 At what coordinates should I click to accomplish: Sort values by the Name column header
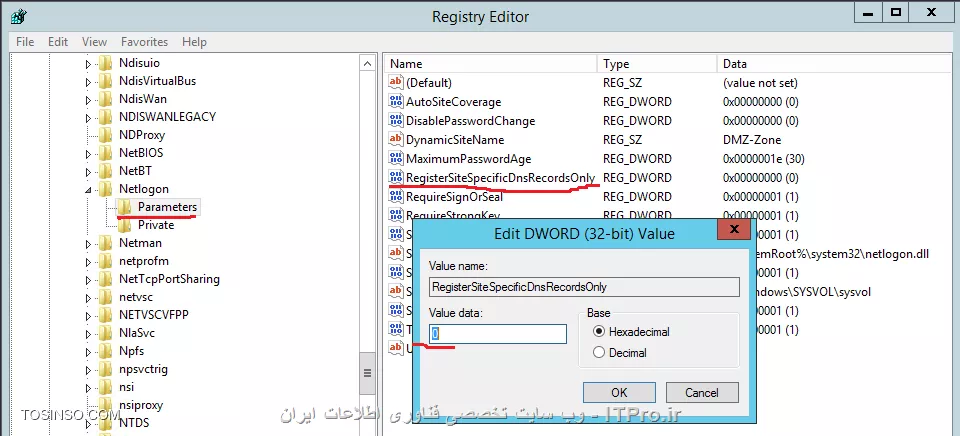pos(491,64)
